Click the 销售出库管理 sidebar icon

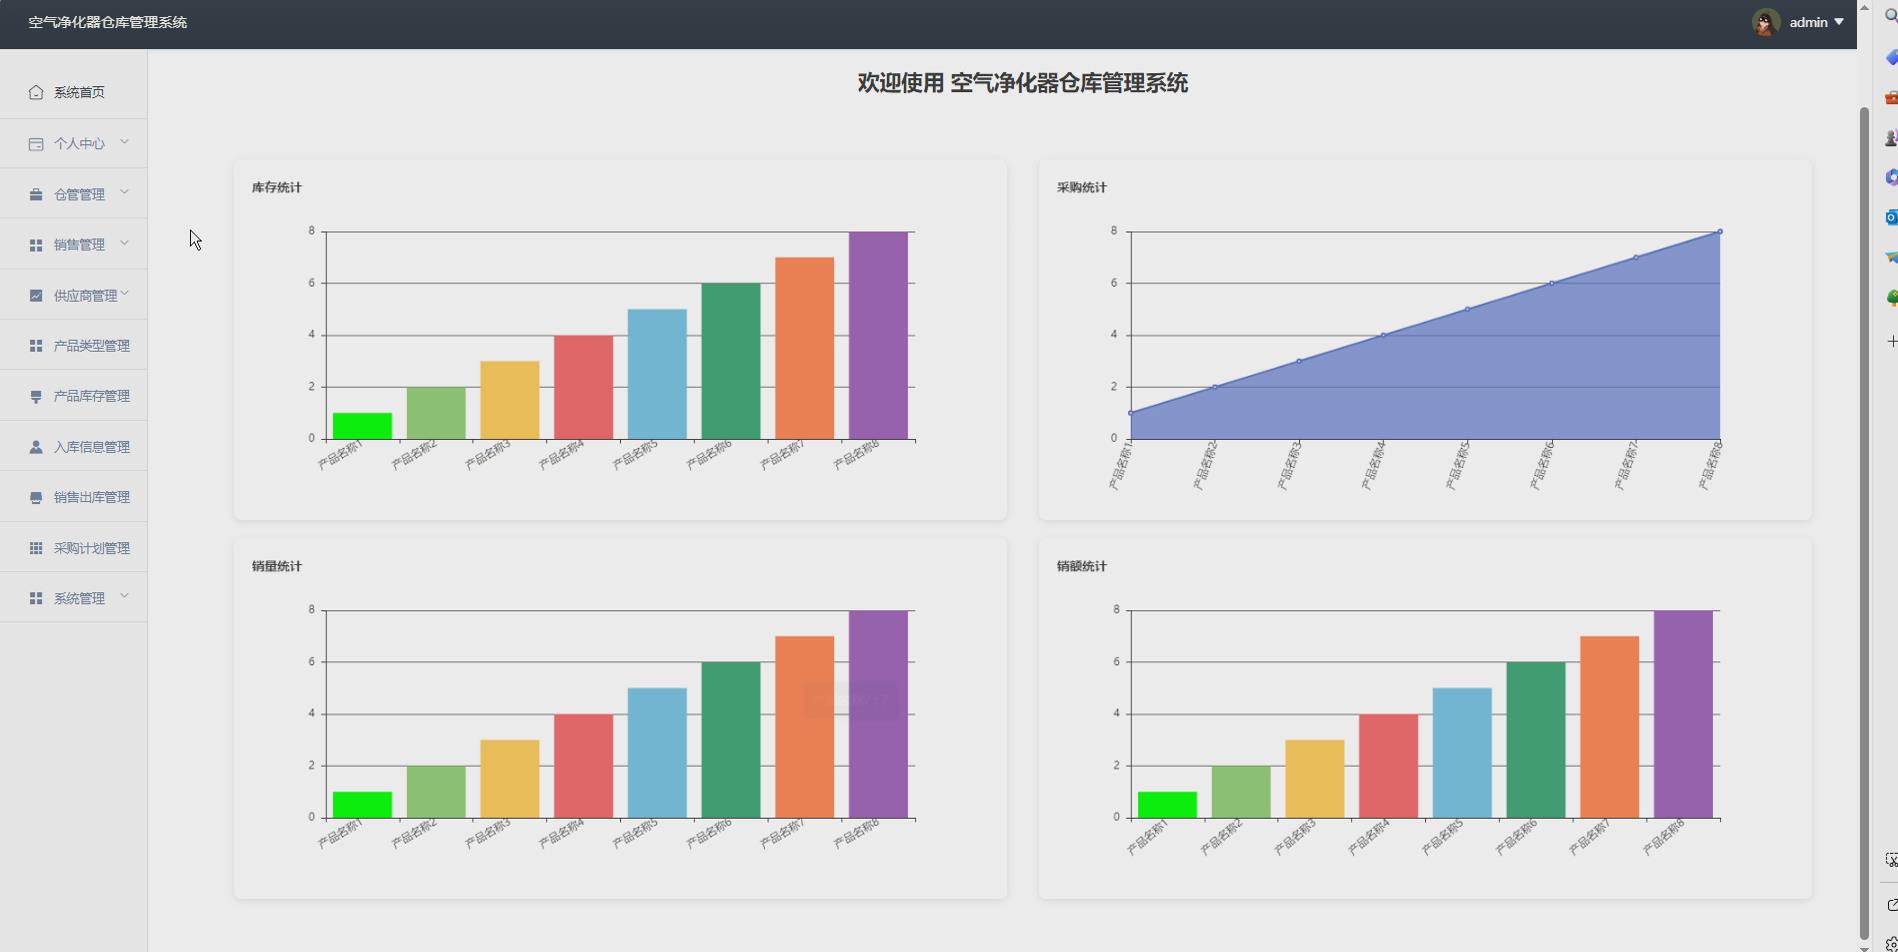tap(36, 498)
